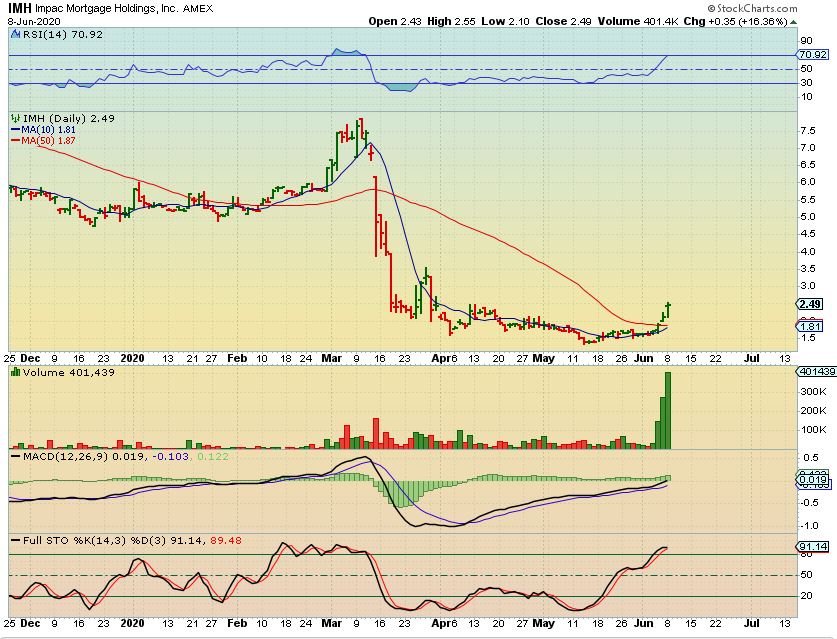Click the 2020 label on price date axis
837x639 pixels.
(132, 358)
